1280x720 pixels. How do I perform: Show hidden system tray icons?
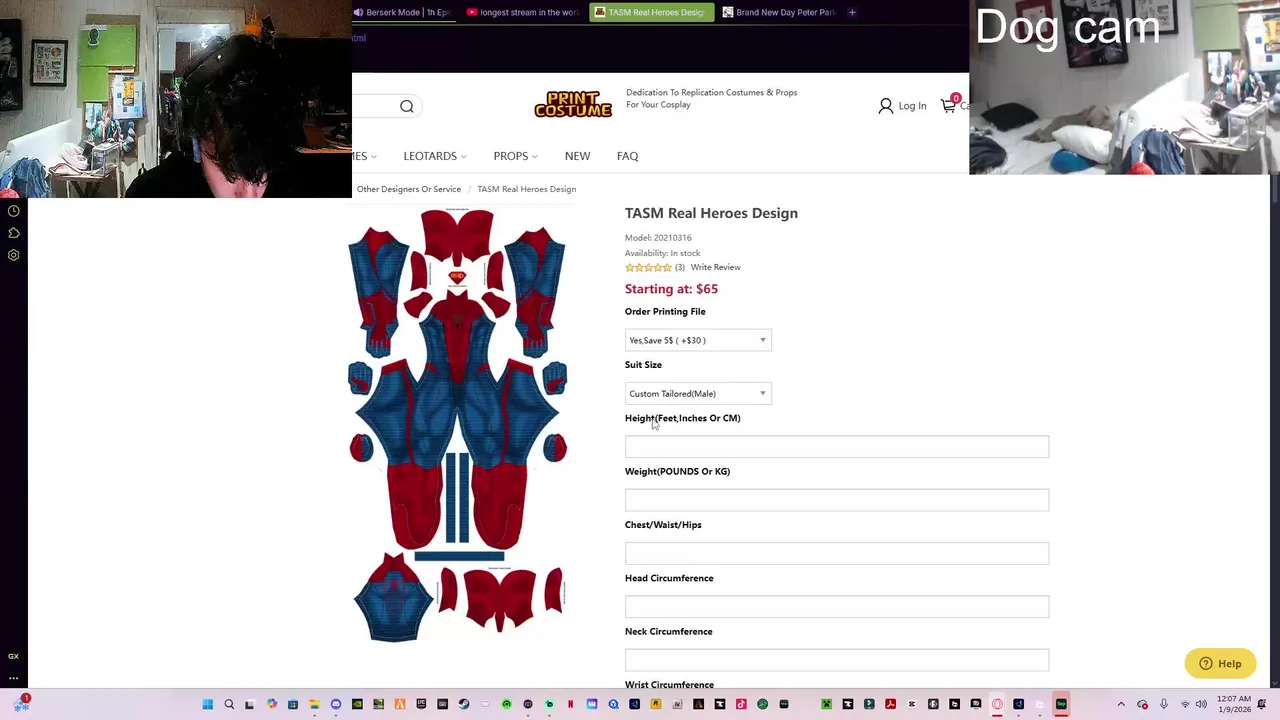pyautogui.click(x=1121, y=704)
